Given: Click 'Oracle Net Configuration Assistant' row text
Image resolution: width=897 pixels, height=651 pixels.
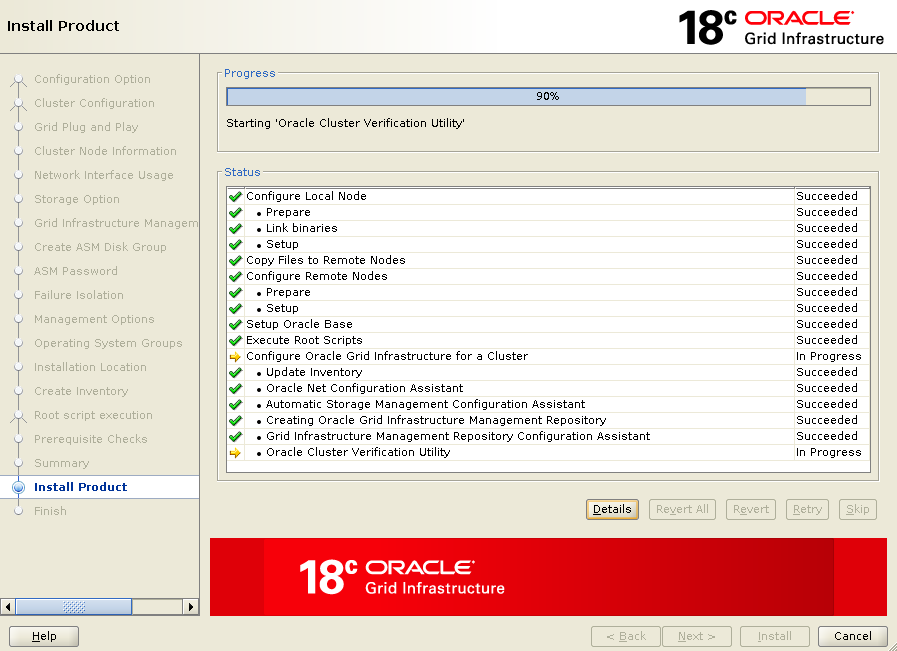Looking at the screenshot, I should click(364, 388).
